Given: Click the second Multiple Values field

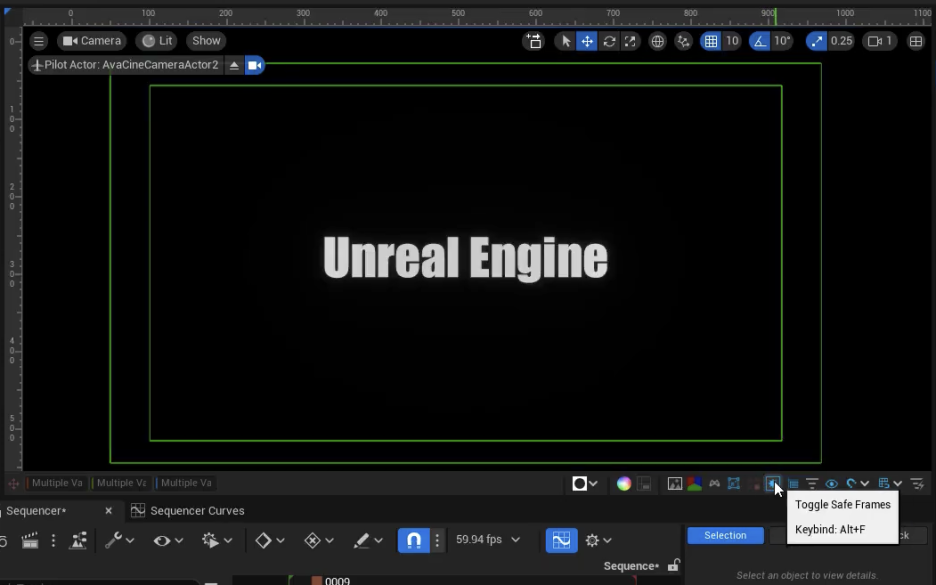Looking at the screenshot, I should [x=121, y=483].
